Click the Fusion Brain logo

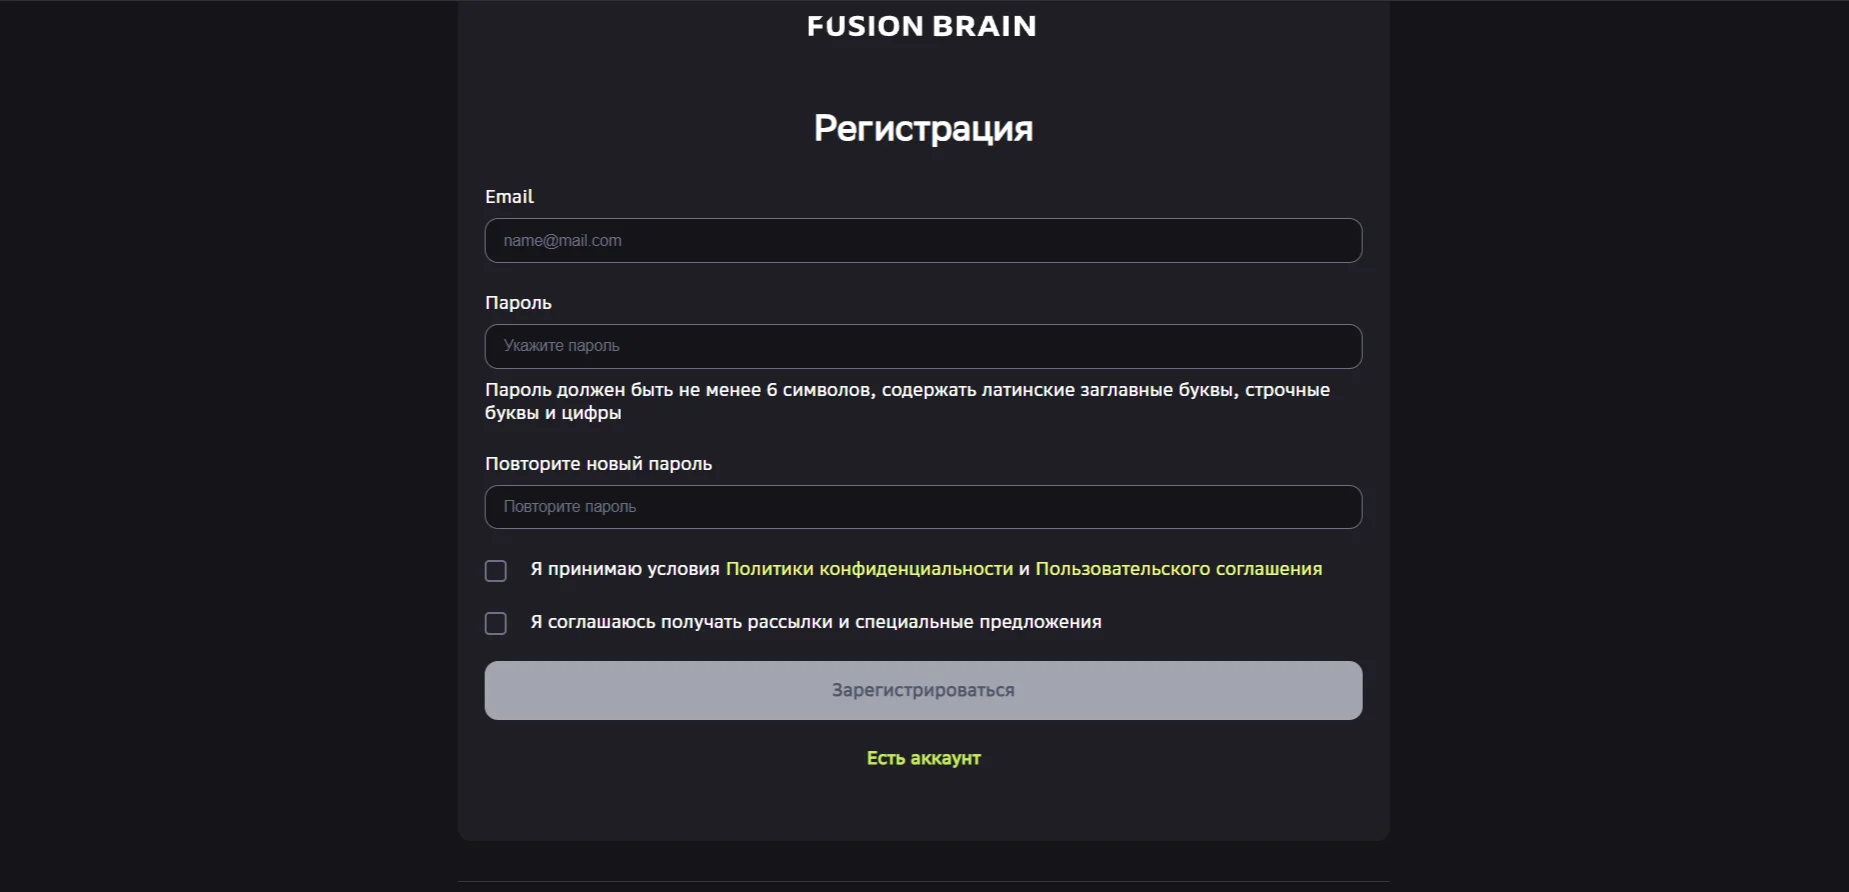(921, 26)
